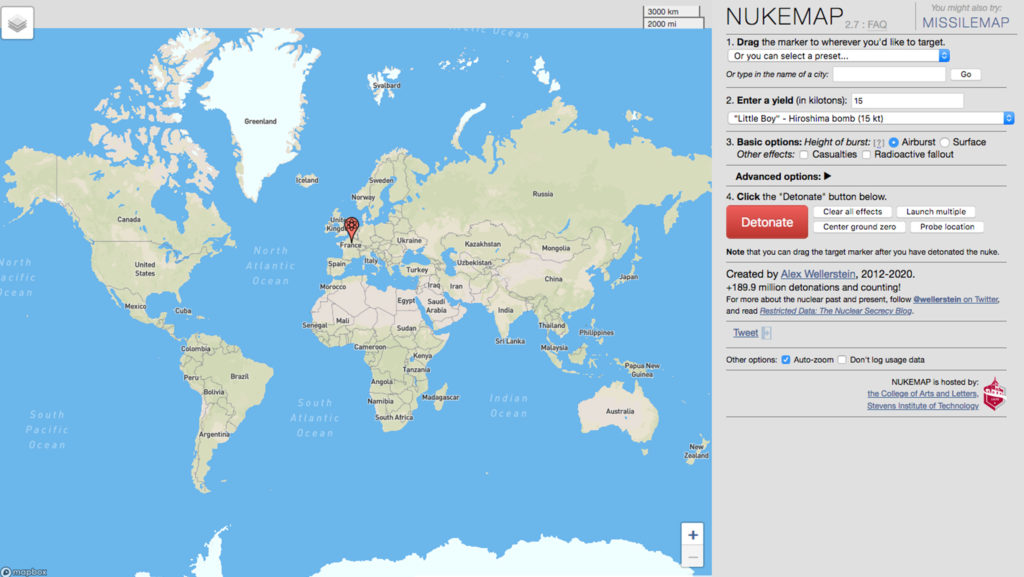
Task: Open the MISSILEMAP link
Action: [x=966, y=23]
